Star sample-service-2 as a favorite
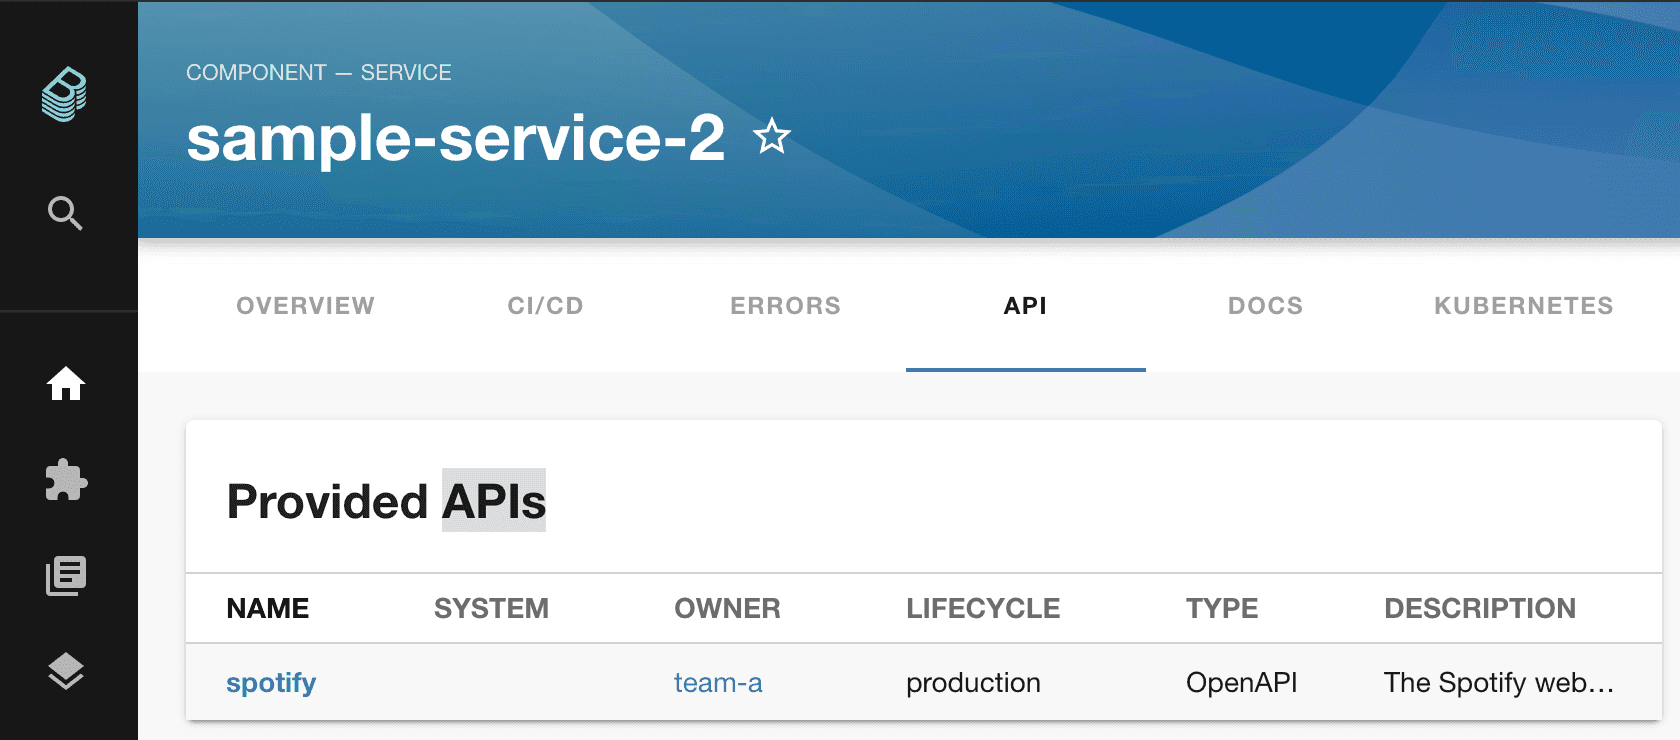Screen dimensions: 1680x740 (771, 136)
